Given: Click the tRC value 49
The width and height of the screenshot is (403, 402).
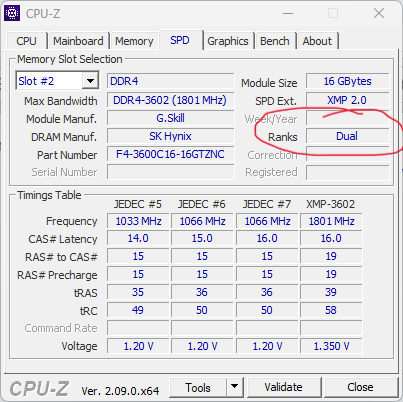Looking at the screenshot, I should tap(138, 310).
